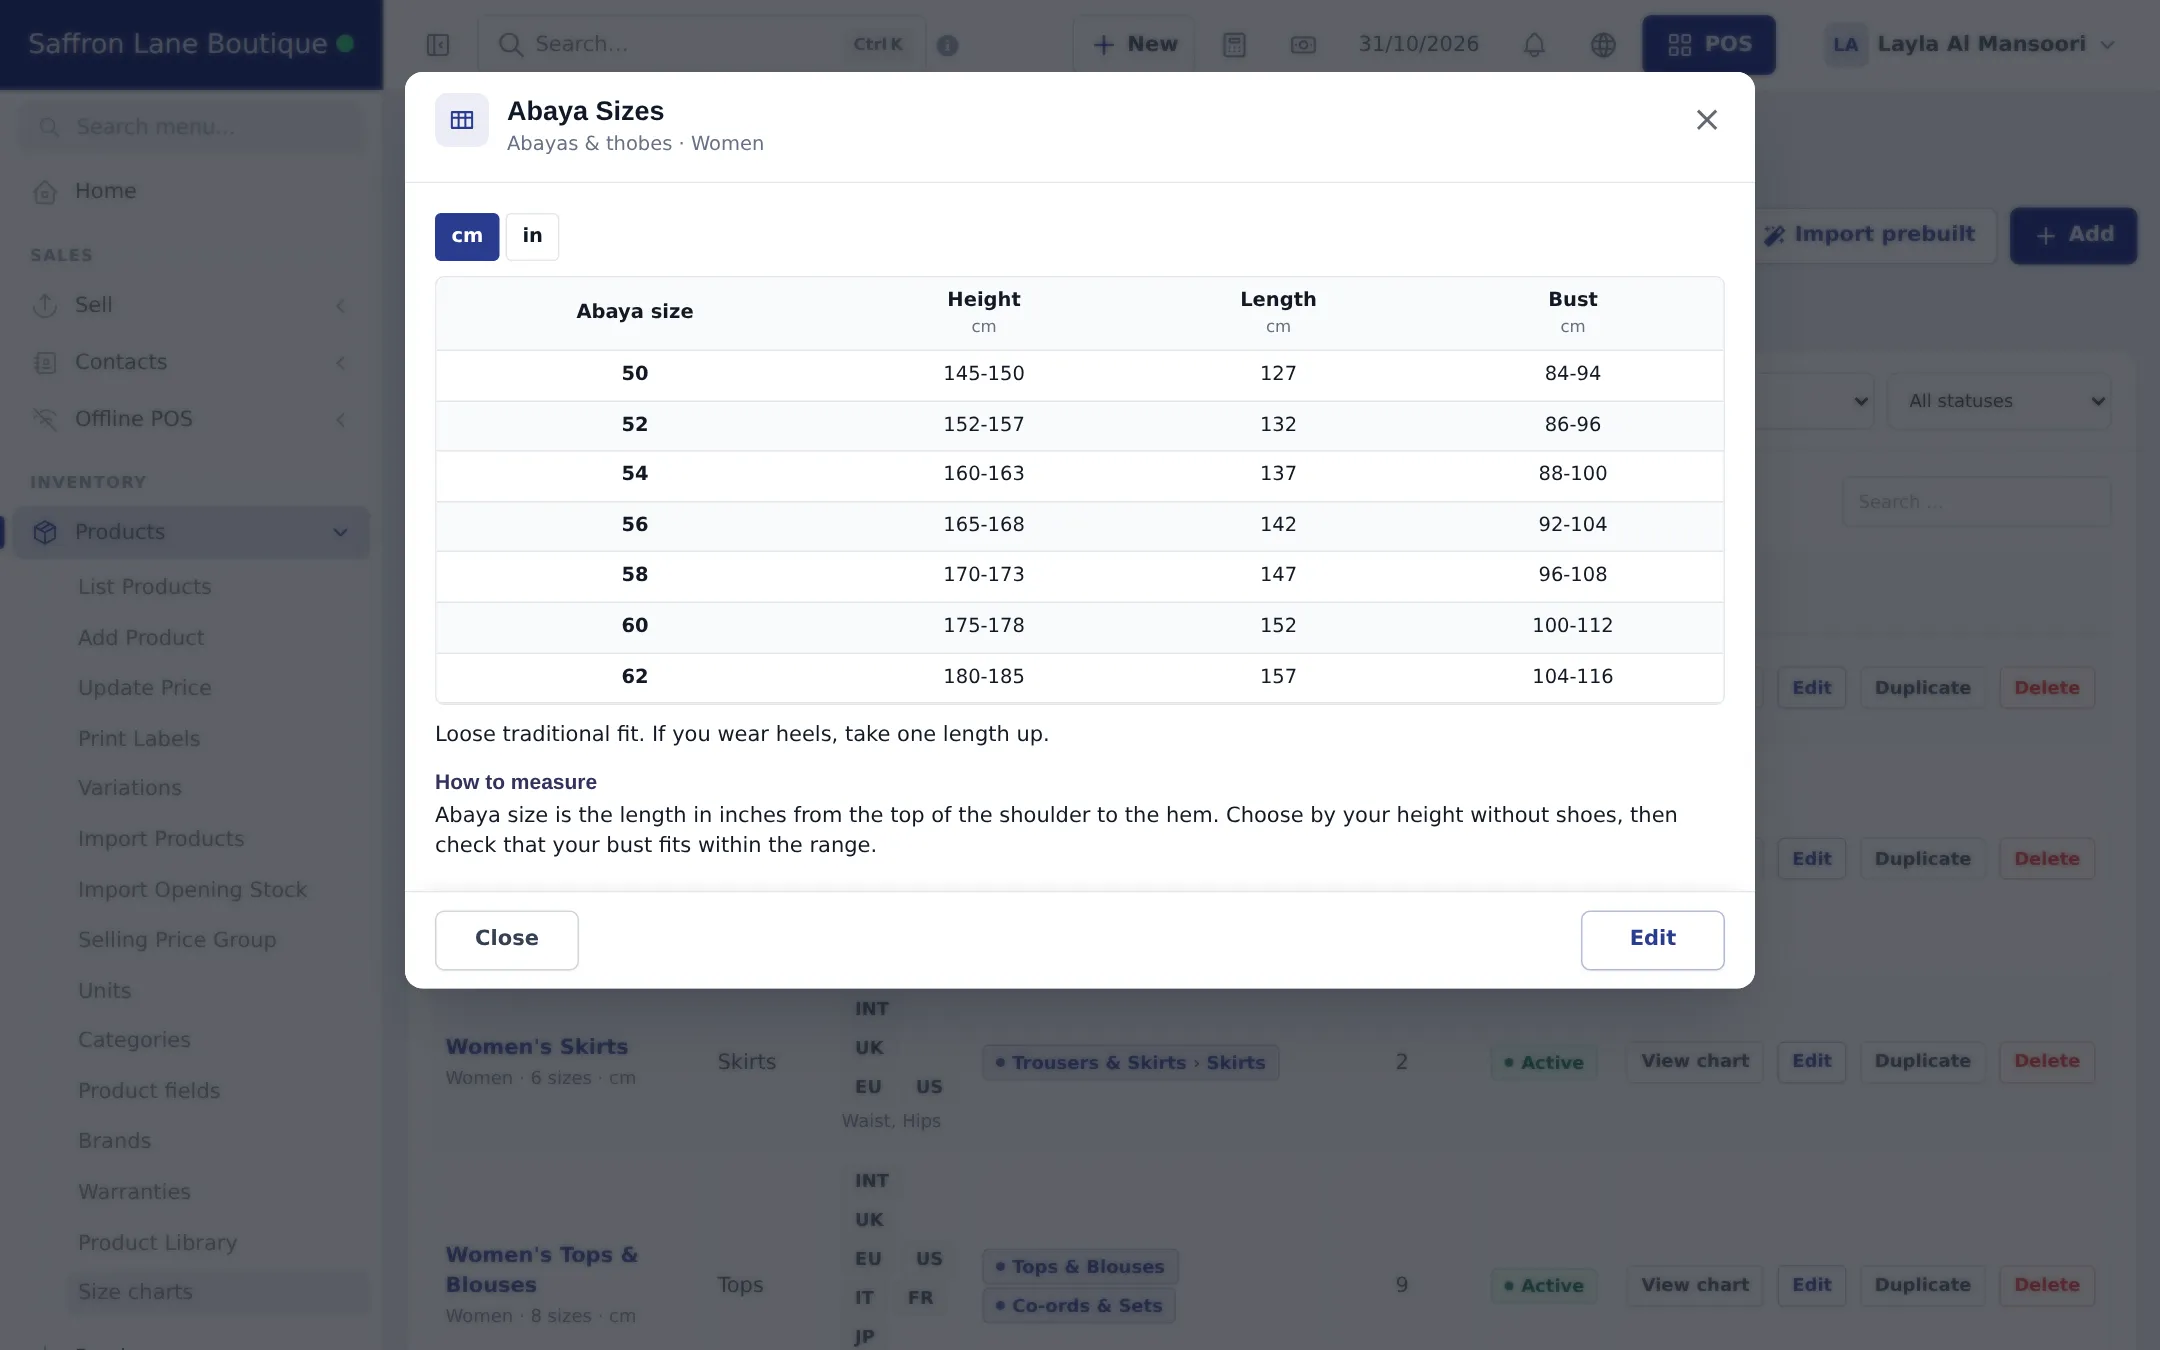
Task: Click the Offline POS icon
Action: pos(45,420)
